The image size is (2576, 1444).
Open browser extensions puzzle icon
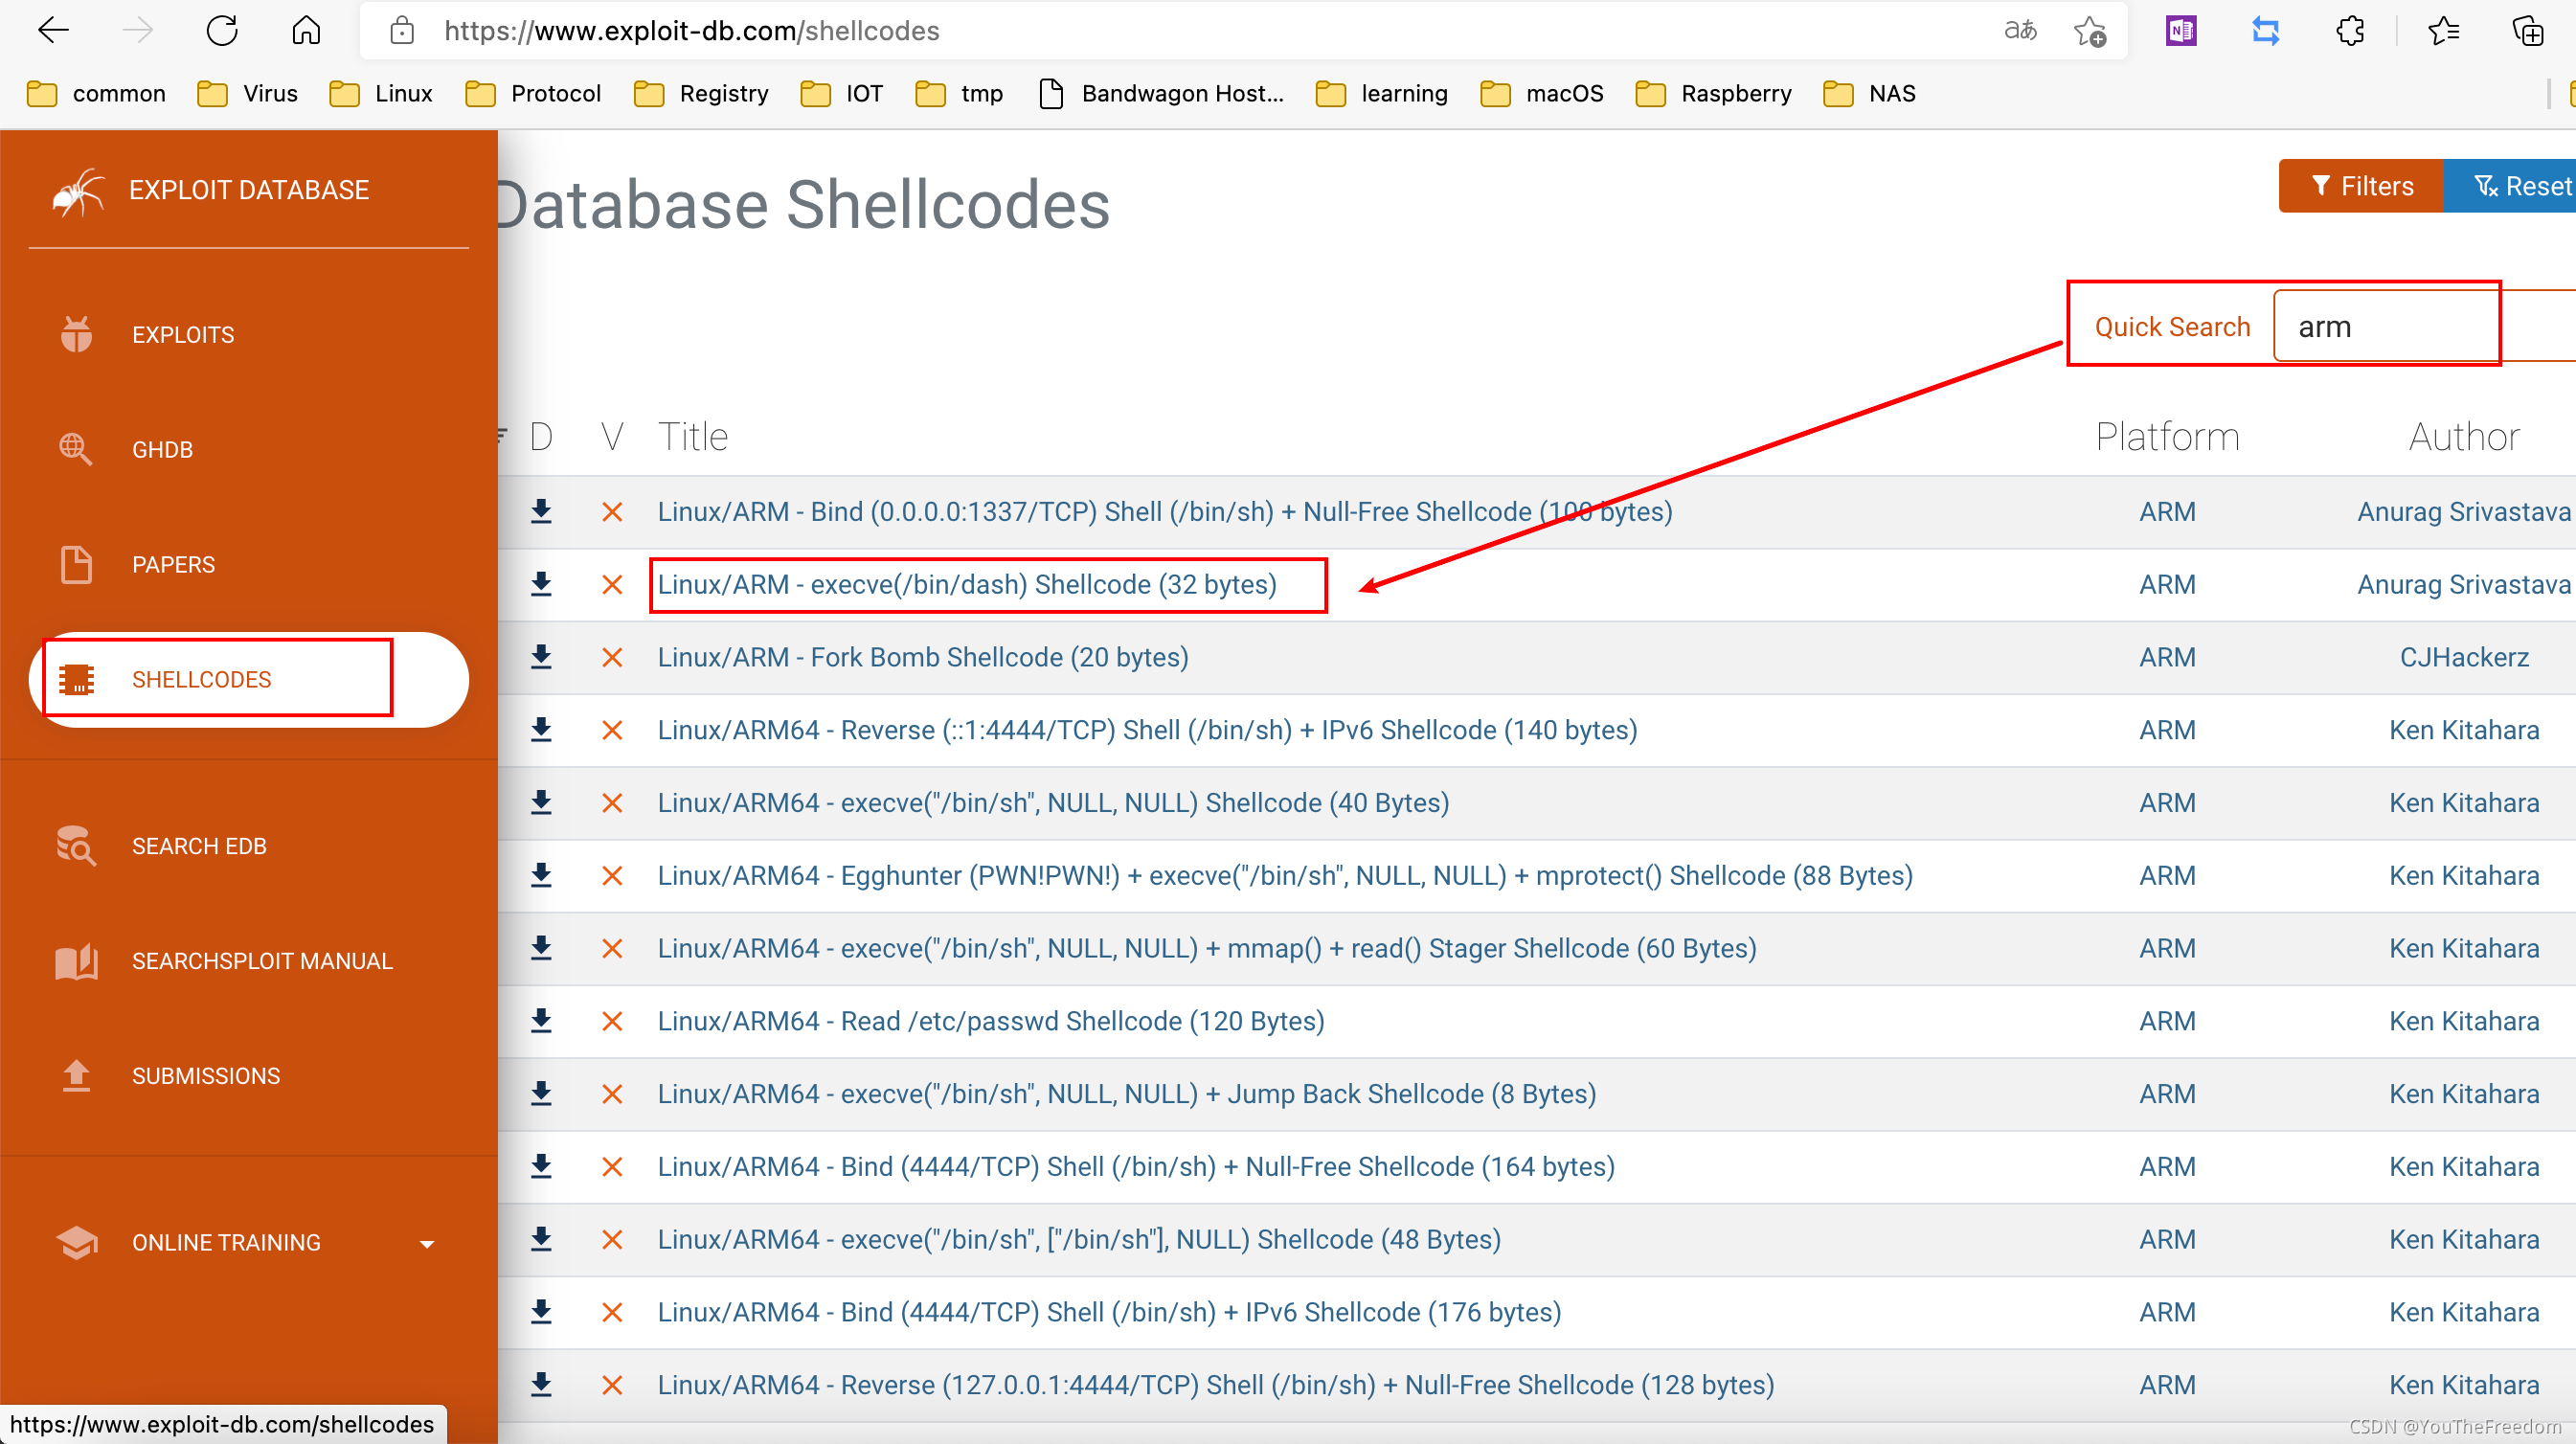[x=2350, y=31]
